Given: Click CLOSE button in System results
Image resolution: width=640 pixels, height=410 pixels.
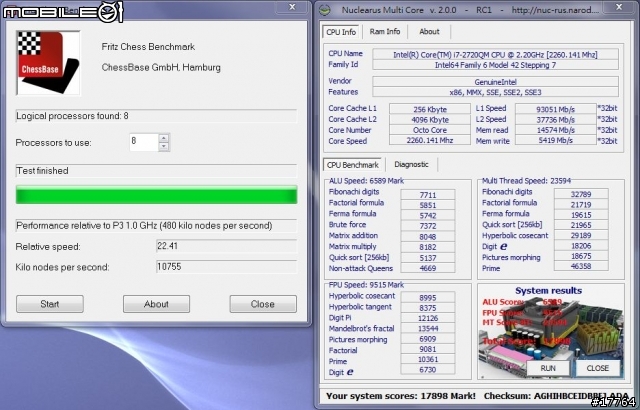Looking at the screenshot, I should pos(598,368).
